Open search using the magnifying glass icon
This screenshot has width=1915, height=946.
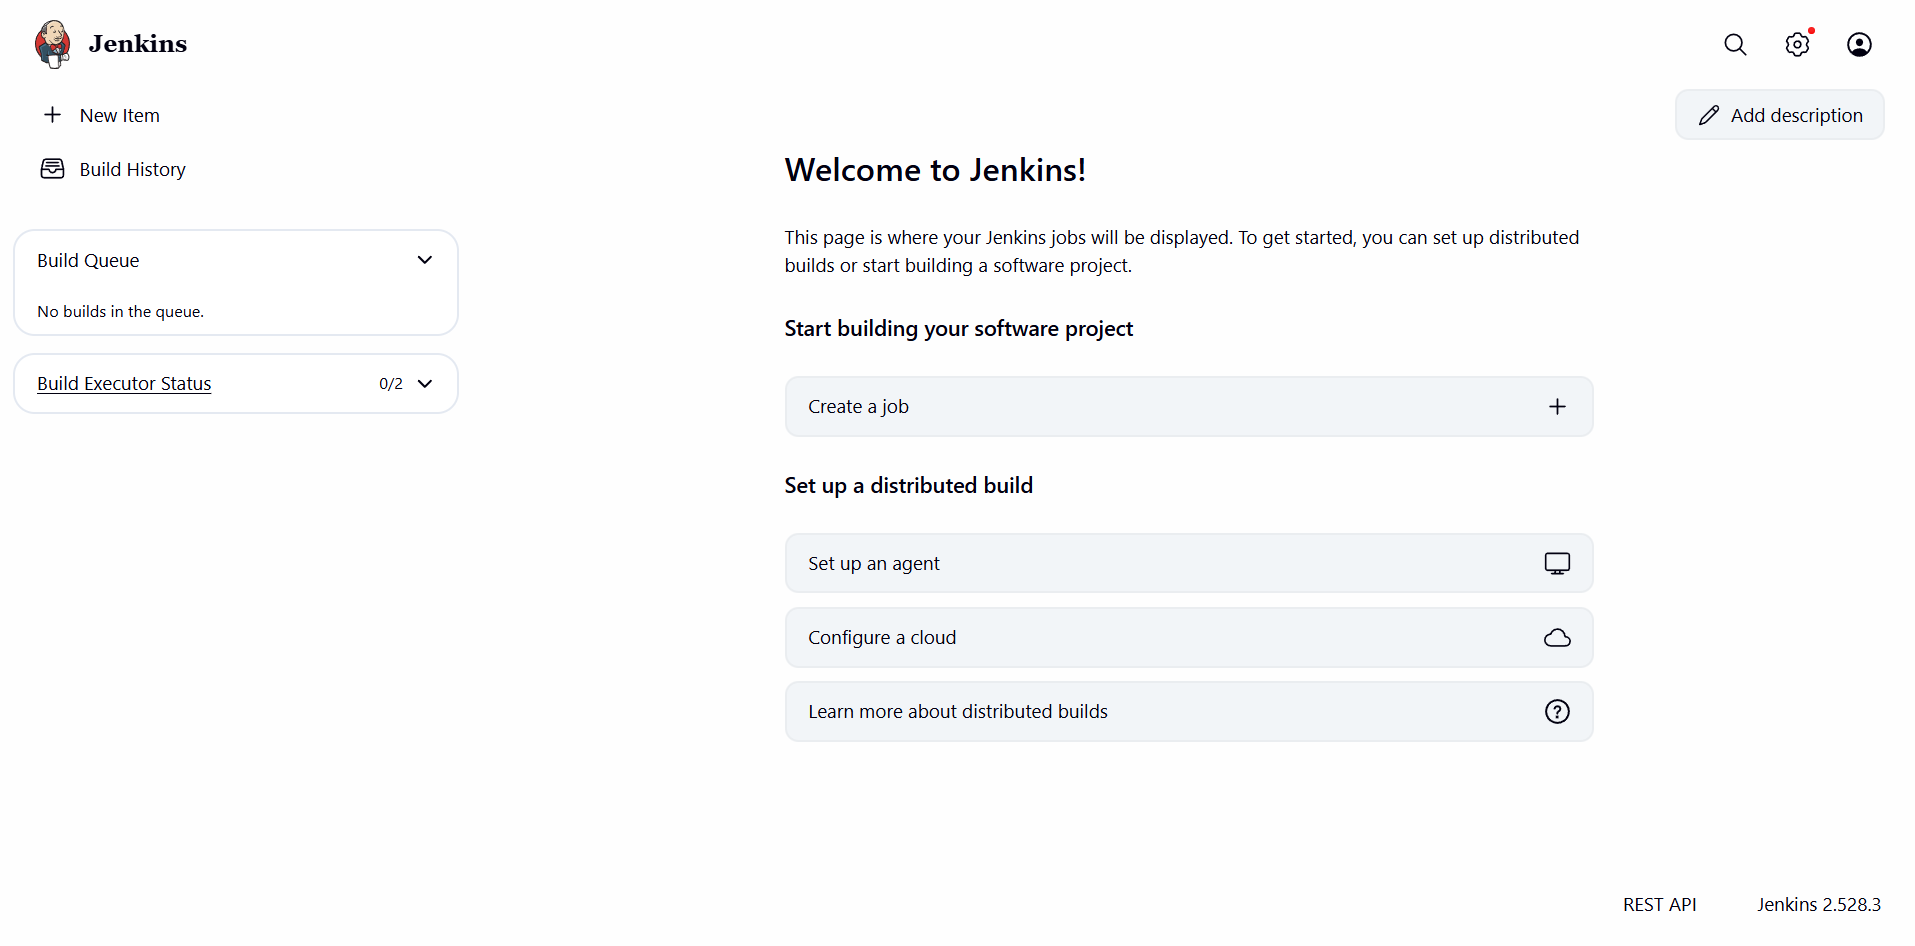1735,45
